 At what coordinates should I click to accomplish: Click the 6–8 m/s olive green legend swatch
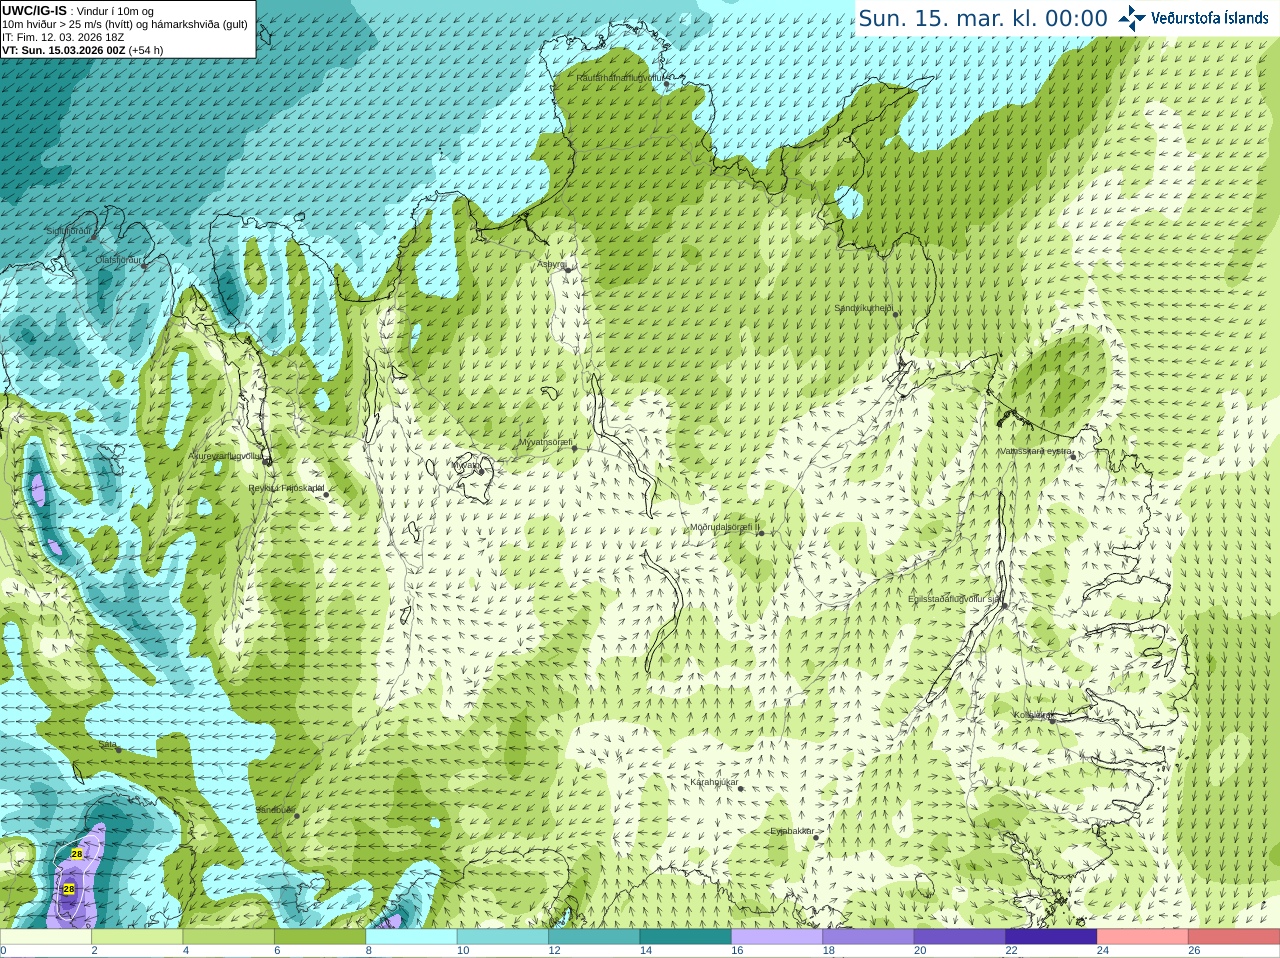coord(320,937)
